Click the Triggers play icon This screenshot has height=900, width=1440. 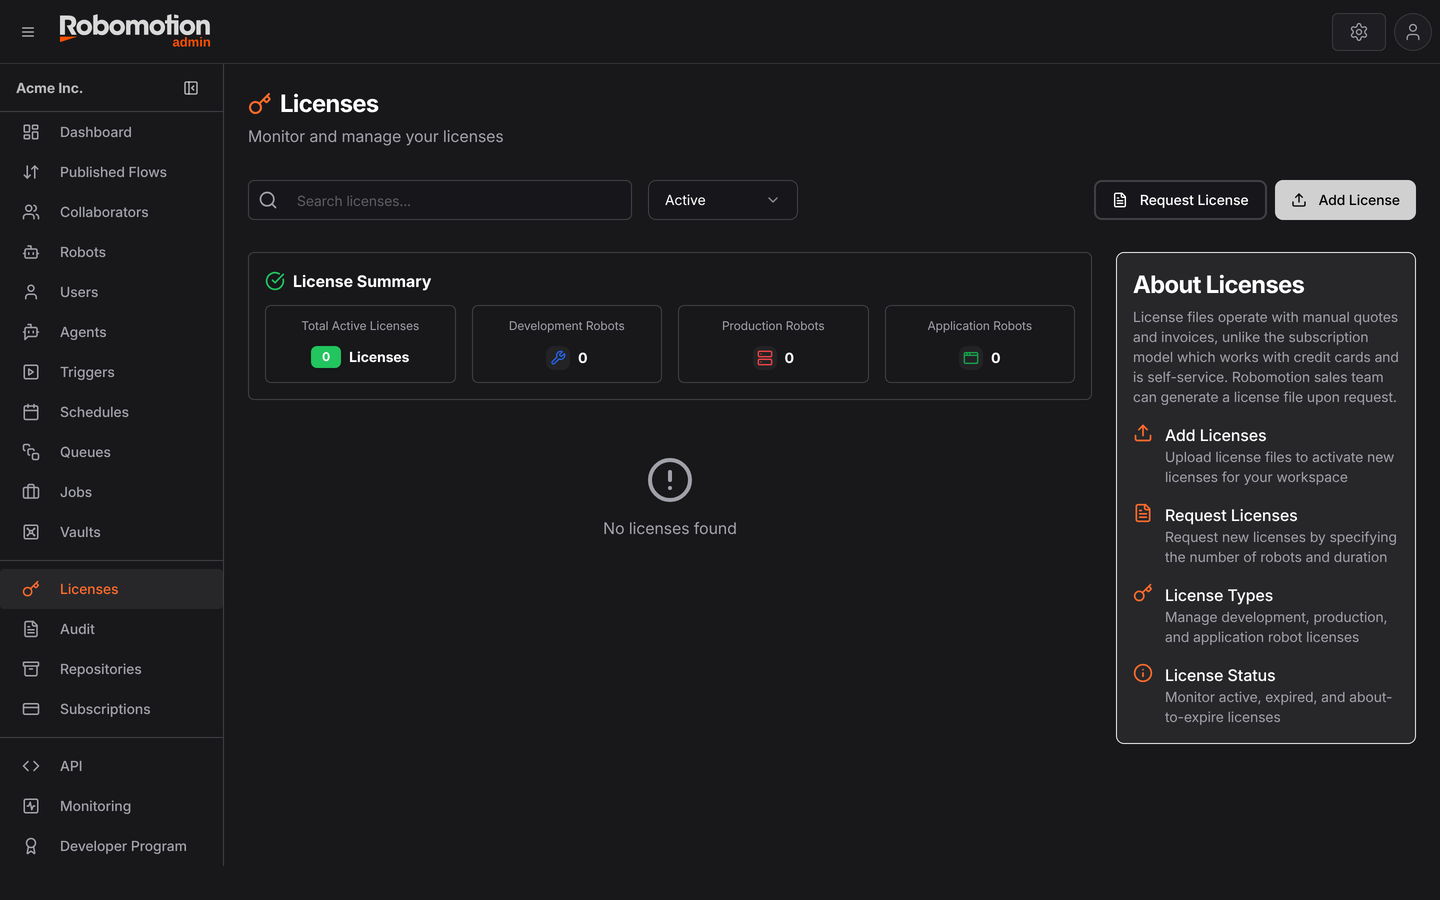pos(31,372)
